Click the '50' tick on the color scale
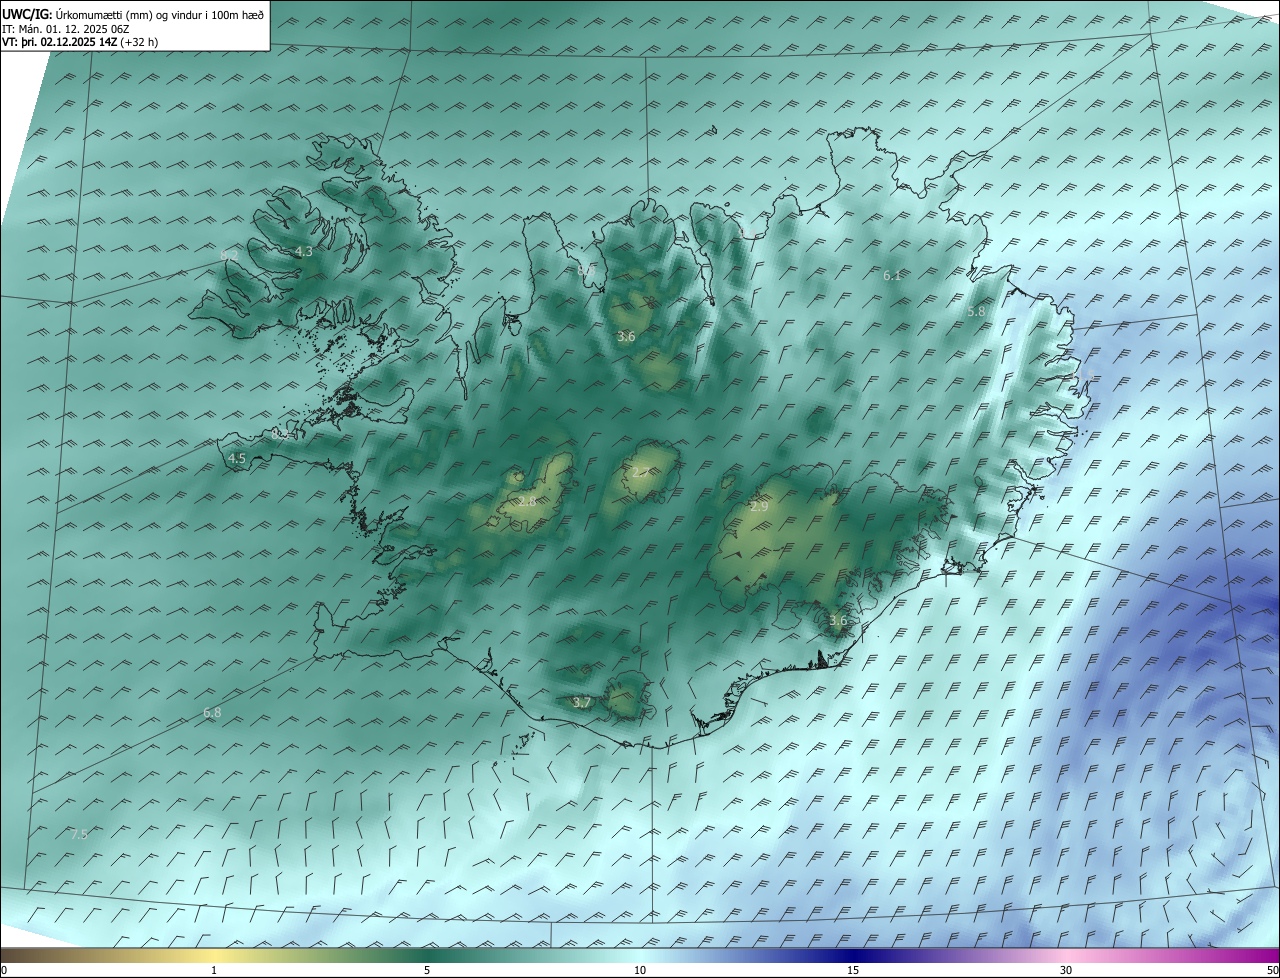Viewport: 1280px width, 978px height. (1272, 970)
